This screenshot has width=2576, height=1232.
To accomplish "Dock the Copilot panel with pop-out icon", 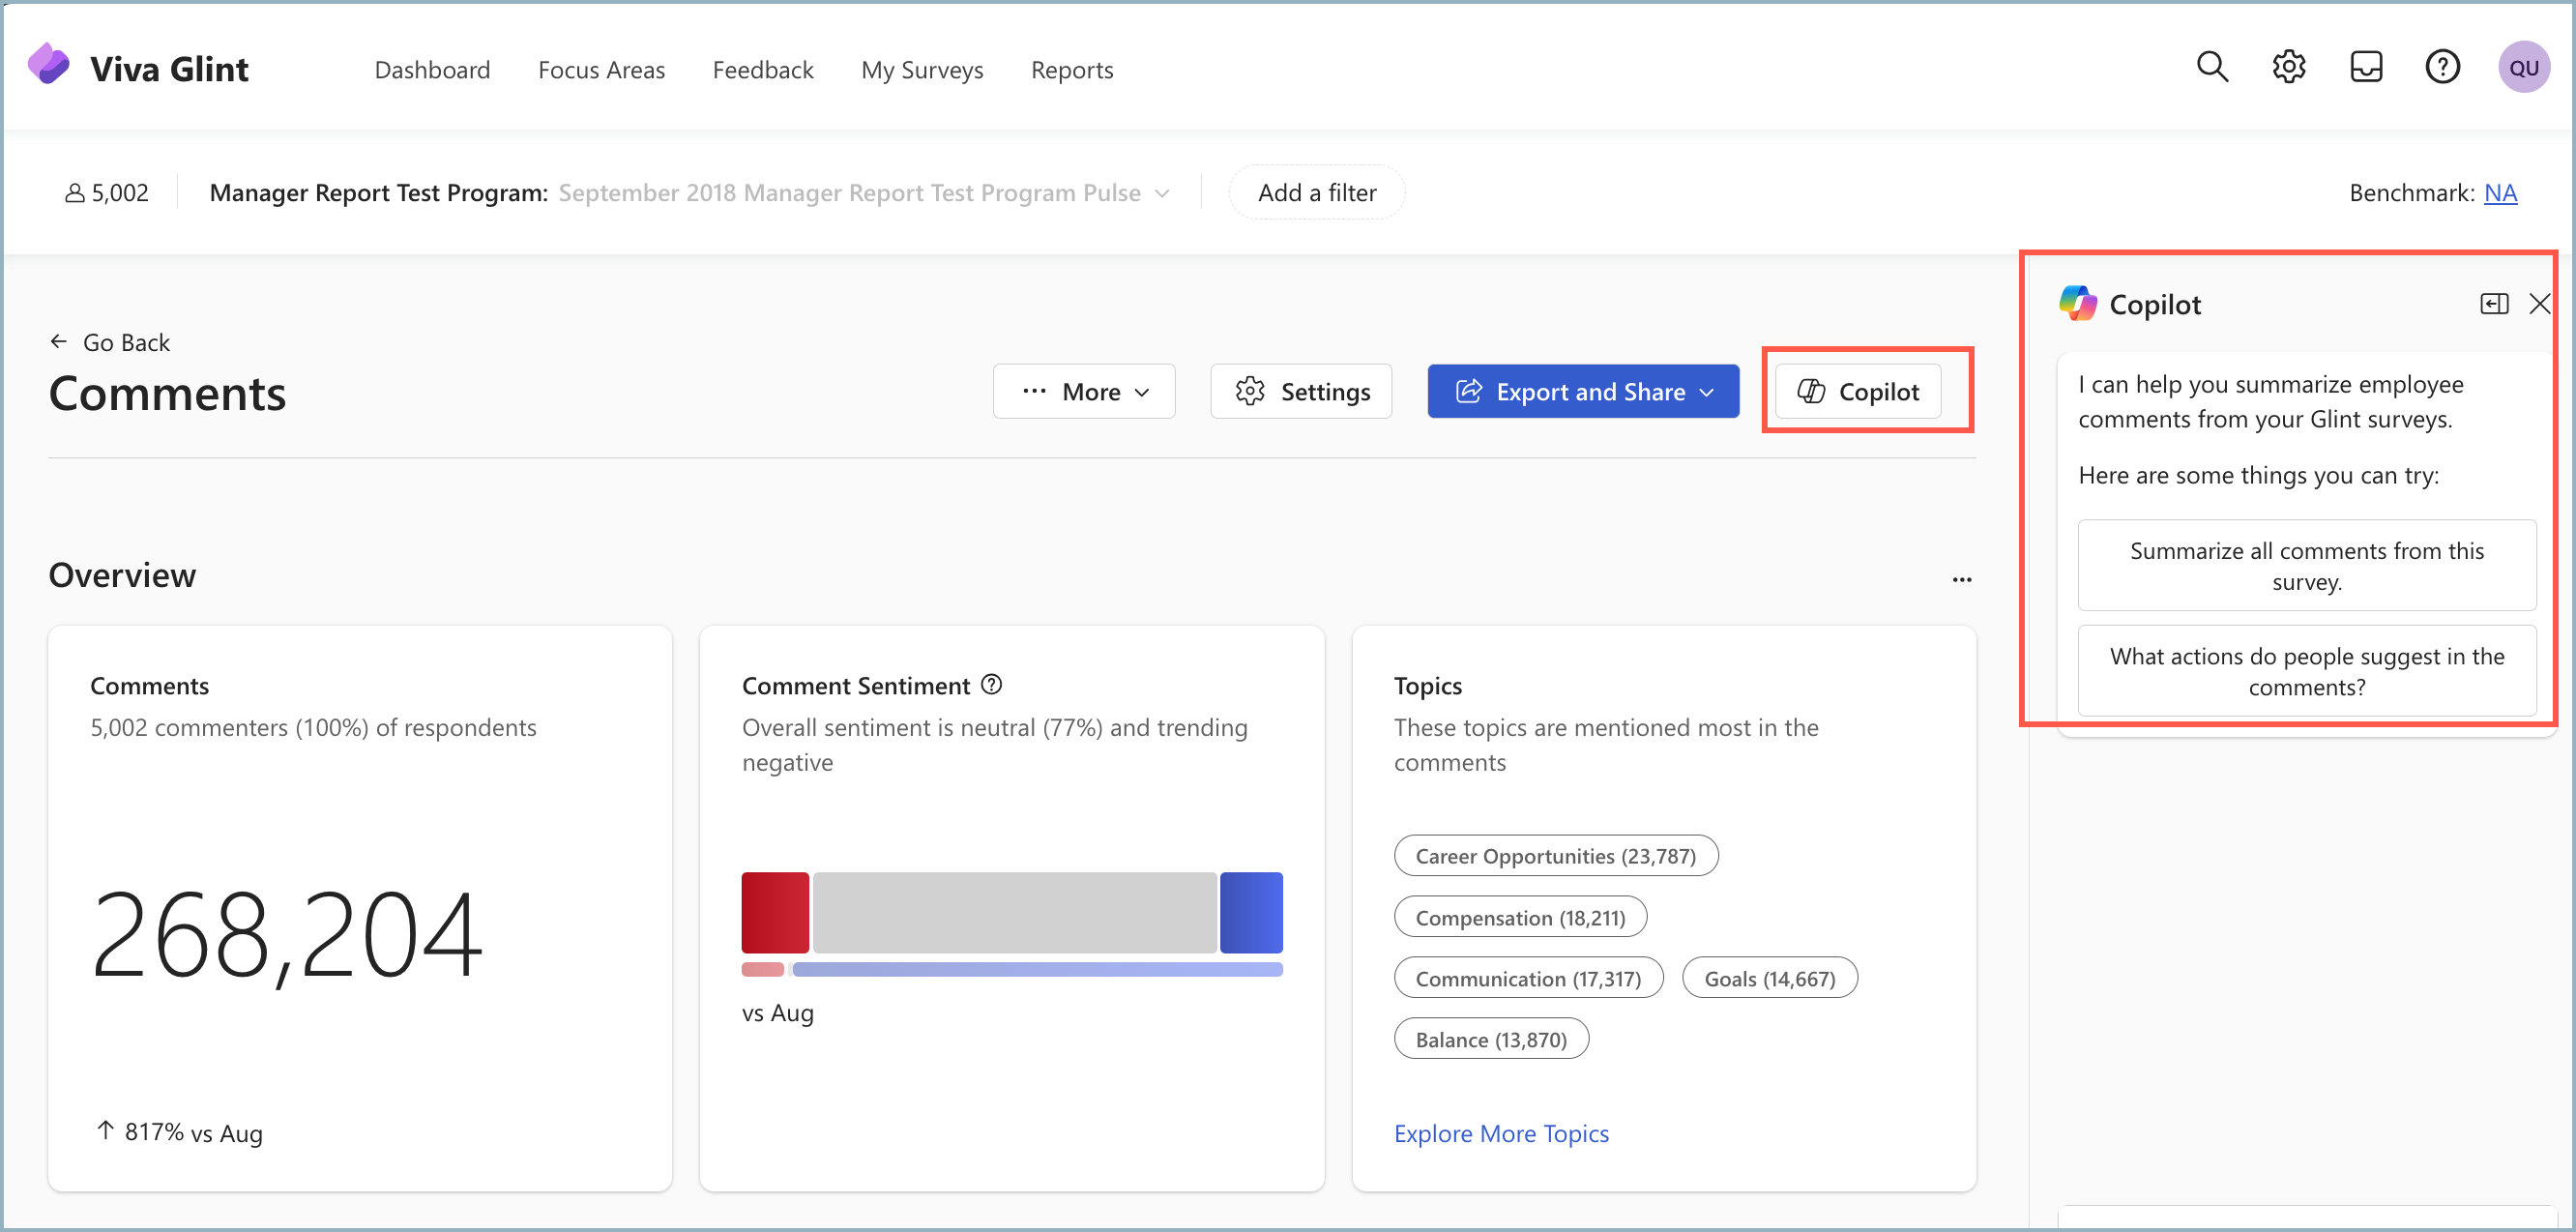I will 2494,304.
